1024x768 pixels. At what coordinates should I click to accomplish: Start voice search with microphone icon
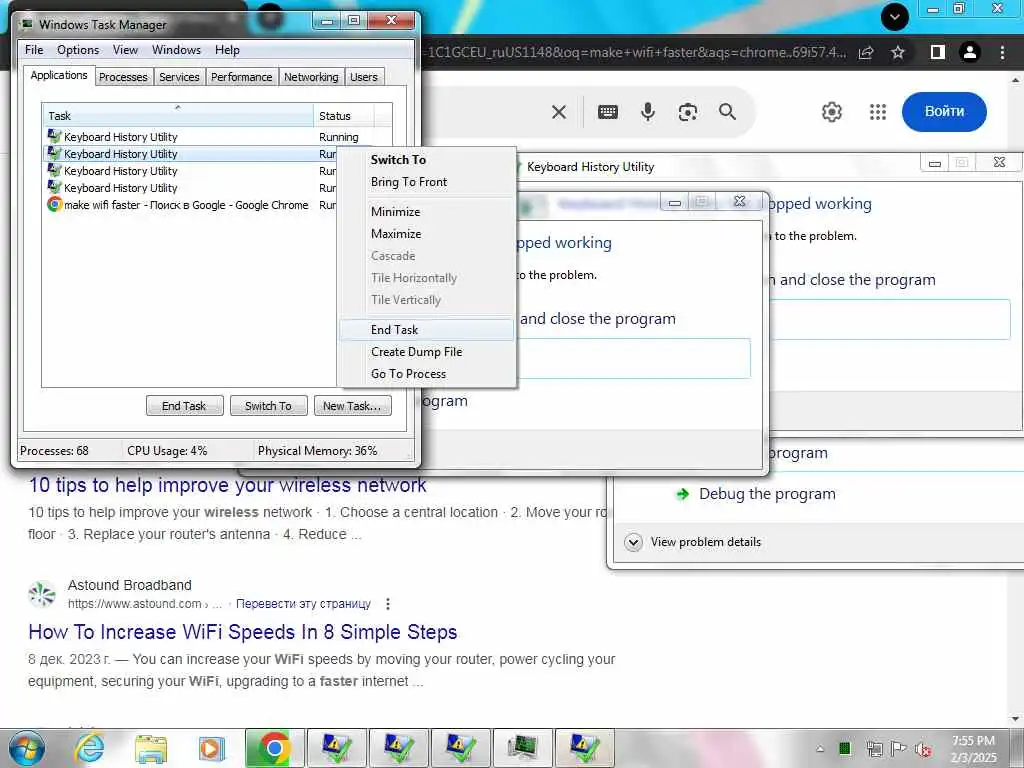click(x=647, y=112)
